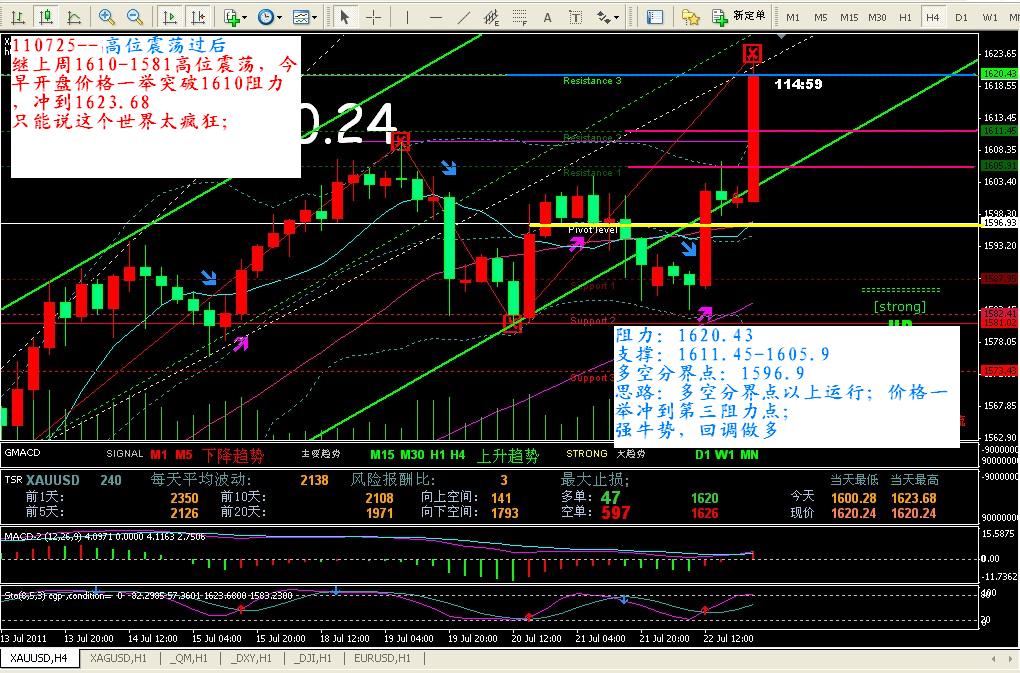Image resolution: width=1020 pixels, height=673 pixels.
Task: Select the arrows drawing tool
Action: click(603, 17)
